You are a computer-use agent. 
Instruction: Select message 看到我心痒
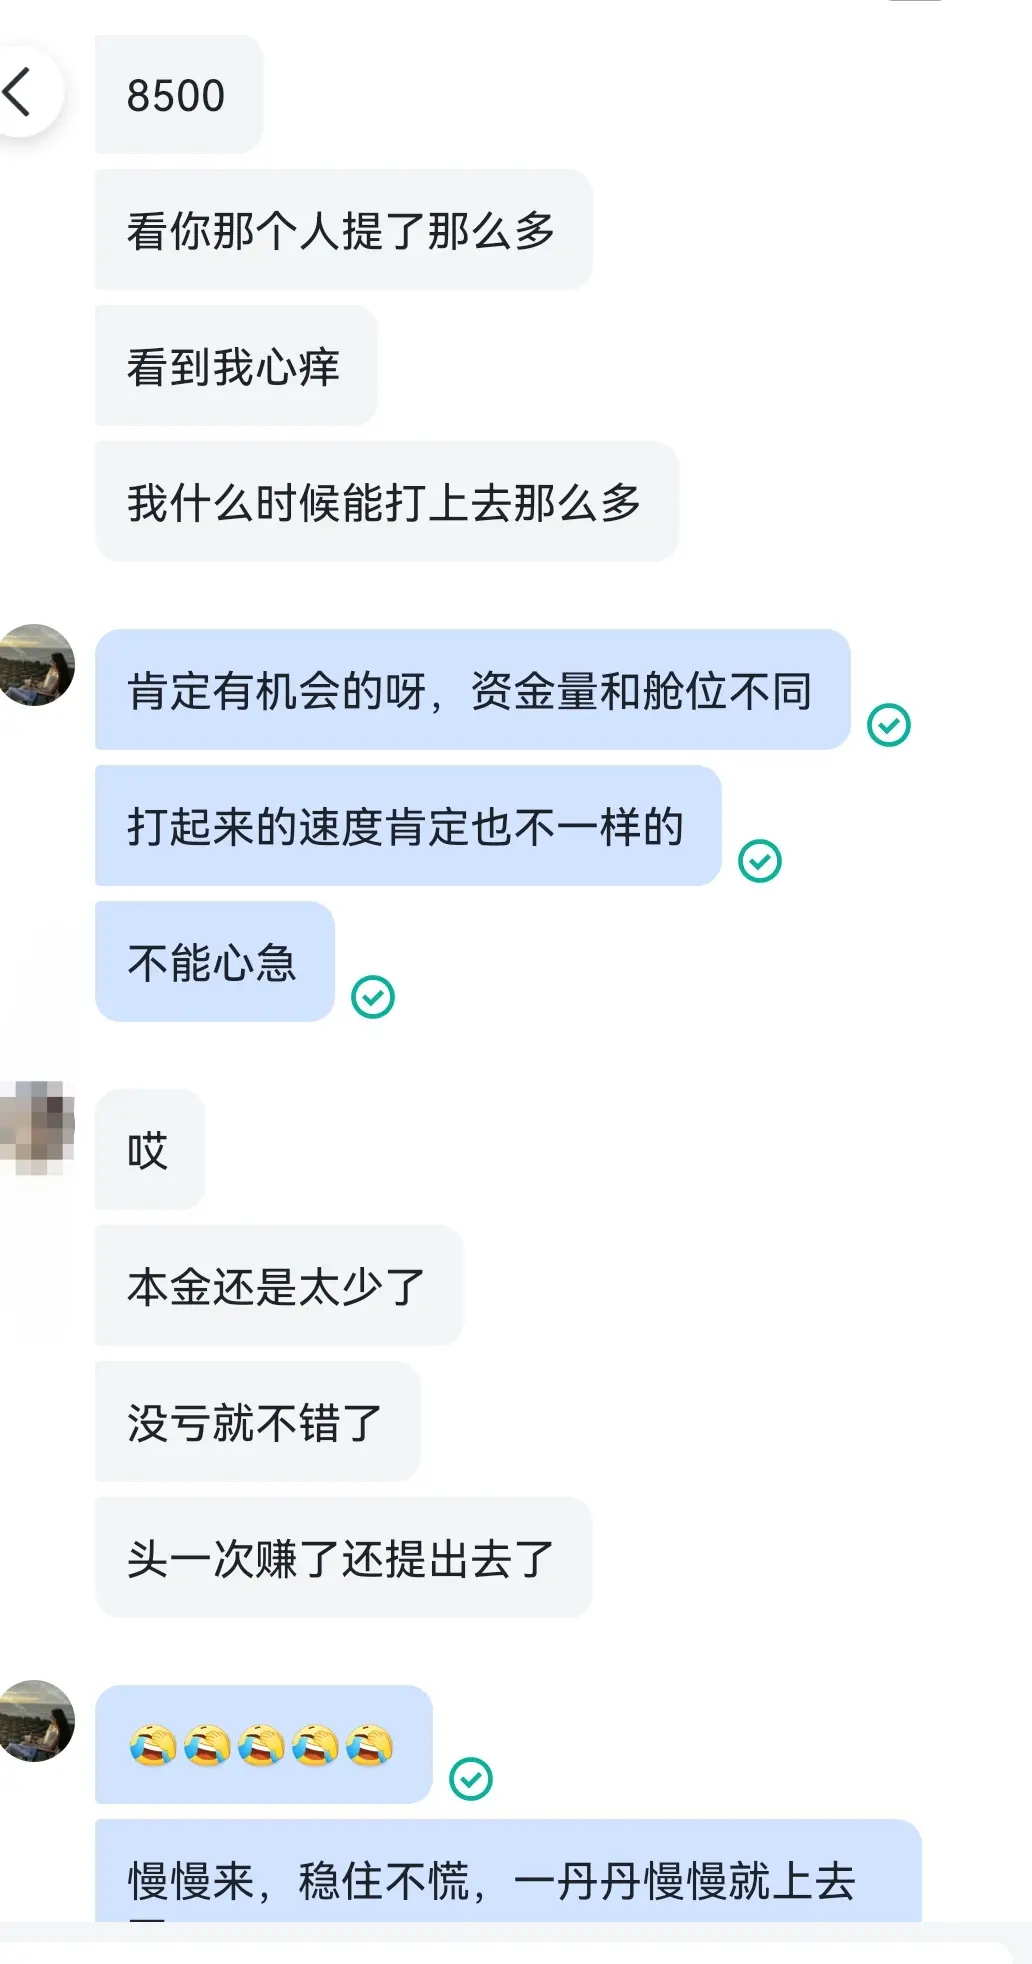click(x=236, y=366)
